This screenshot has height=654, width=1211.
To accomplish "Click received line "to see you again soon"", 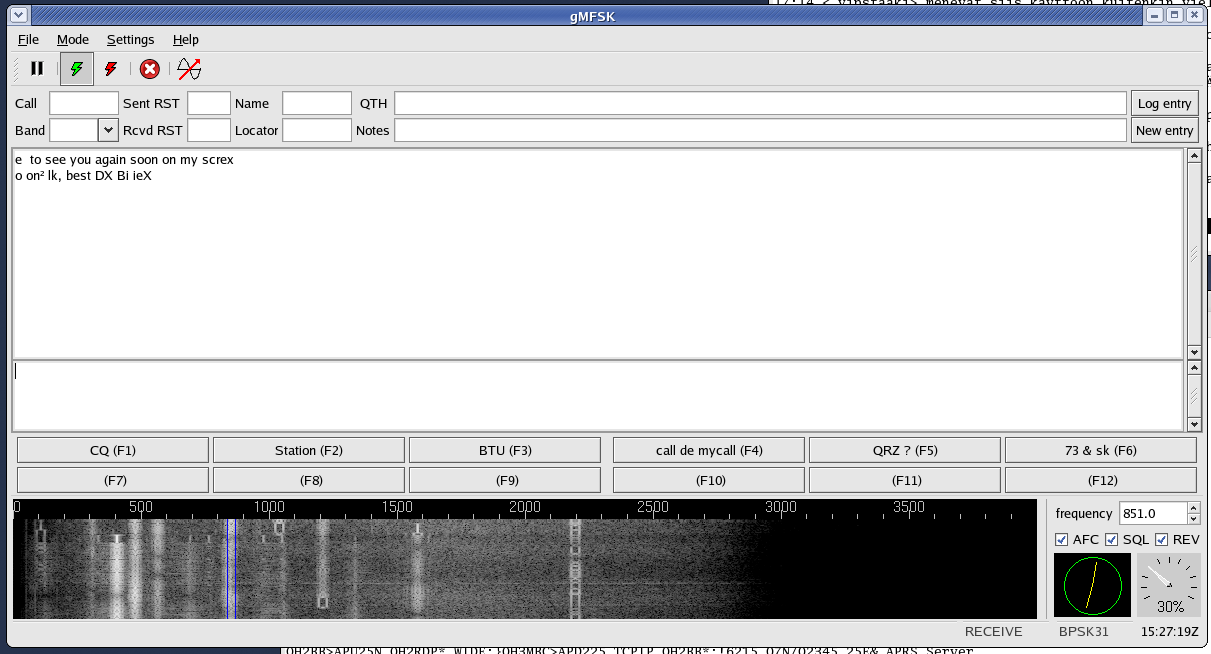I will coord(124,160).
